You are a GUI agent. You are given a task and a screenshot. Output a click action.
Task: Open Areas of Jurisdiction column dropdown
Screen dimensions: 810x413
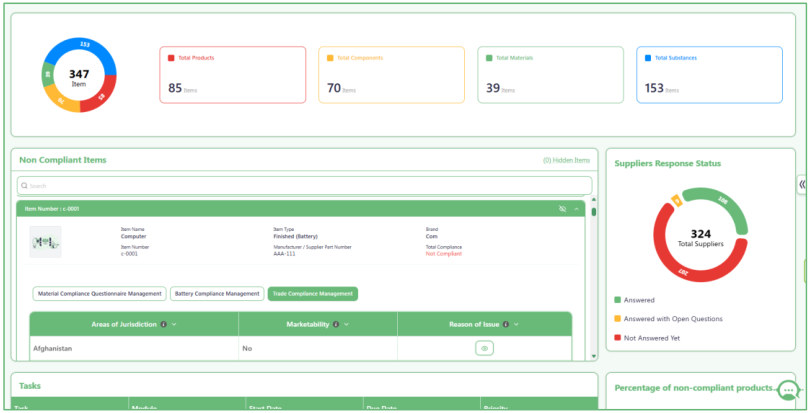point(174,324)
